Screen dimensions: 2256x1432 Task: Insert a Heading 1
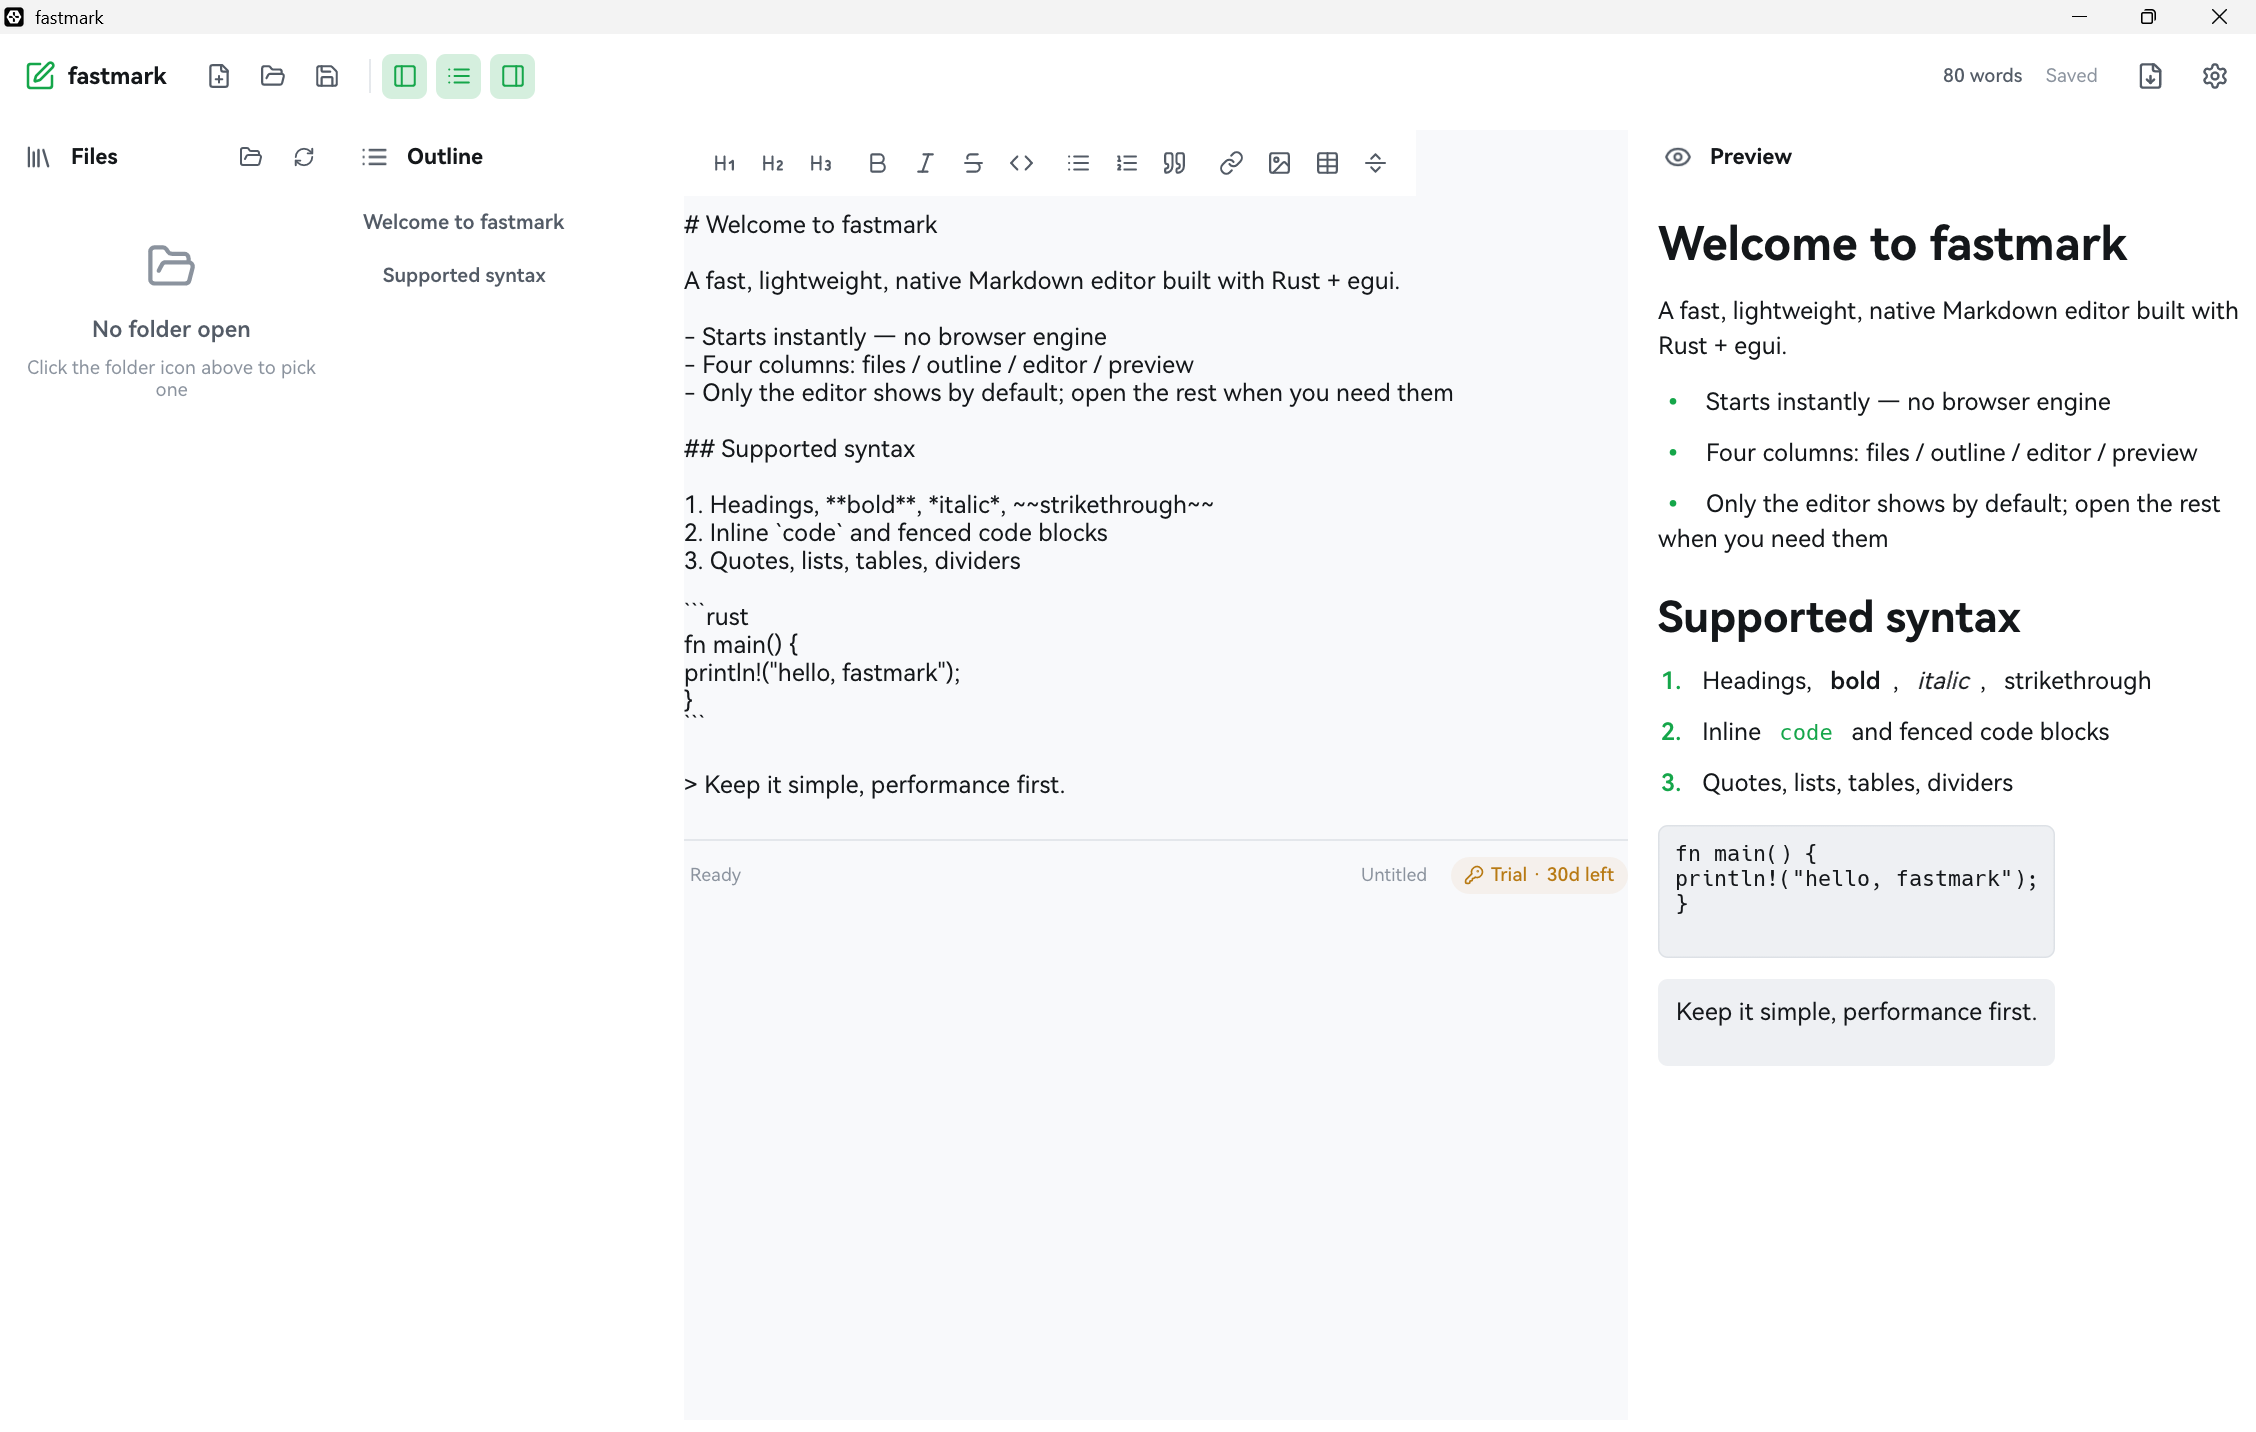point(725,163)
